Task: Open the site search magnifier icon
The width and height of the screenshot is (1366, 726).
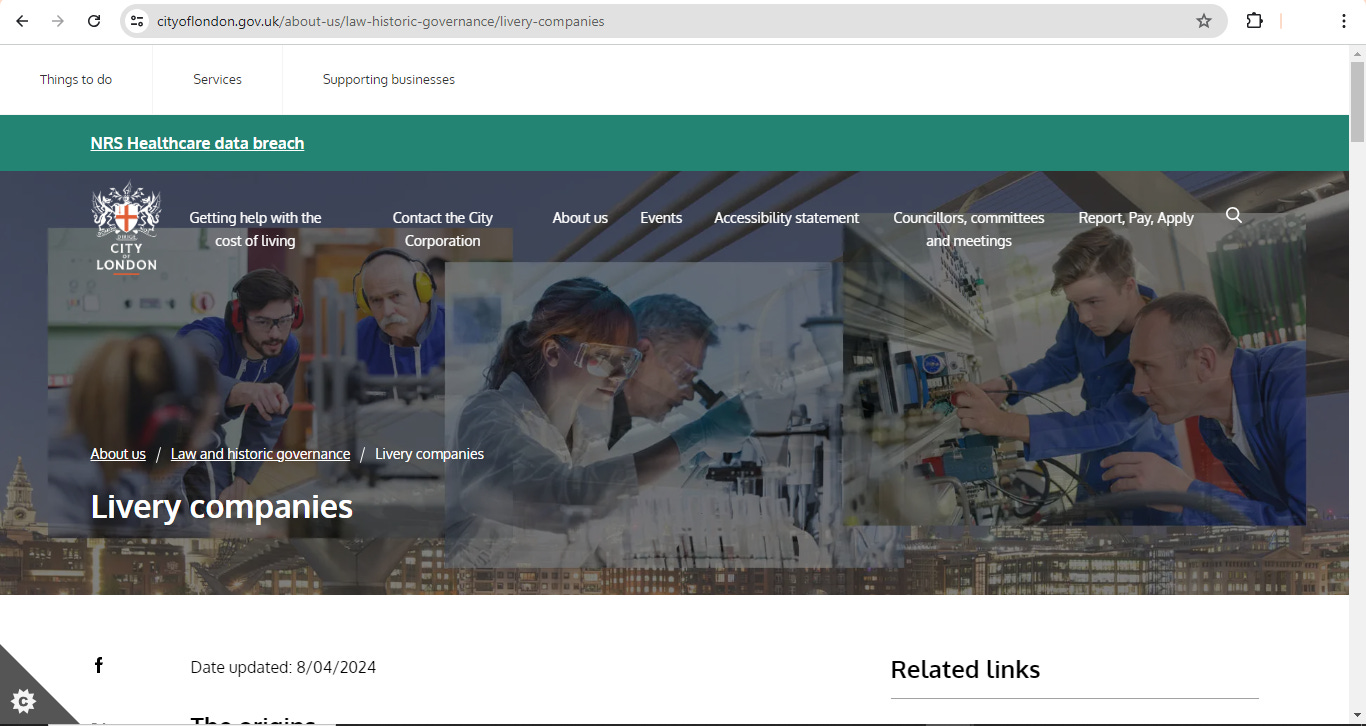Action: [x=1234, y=215]
